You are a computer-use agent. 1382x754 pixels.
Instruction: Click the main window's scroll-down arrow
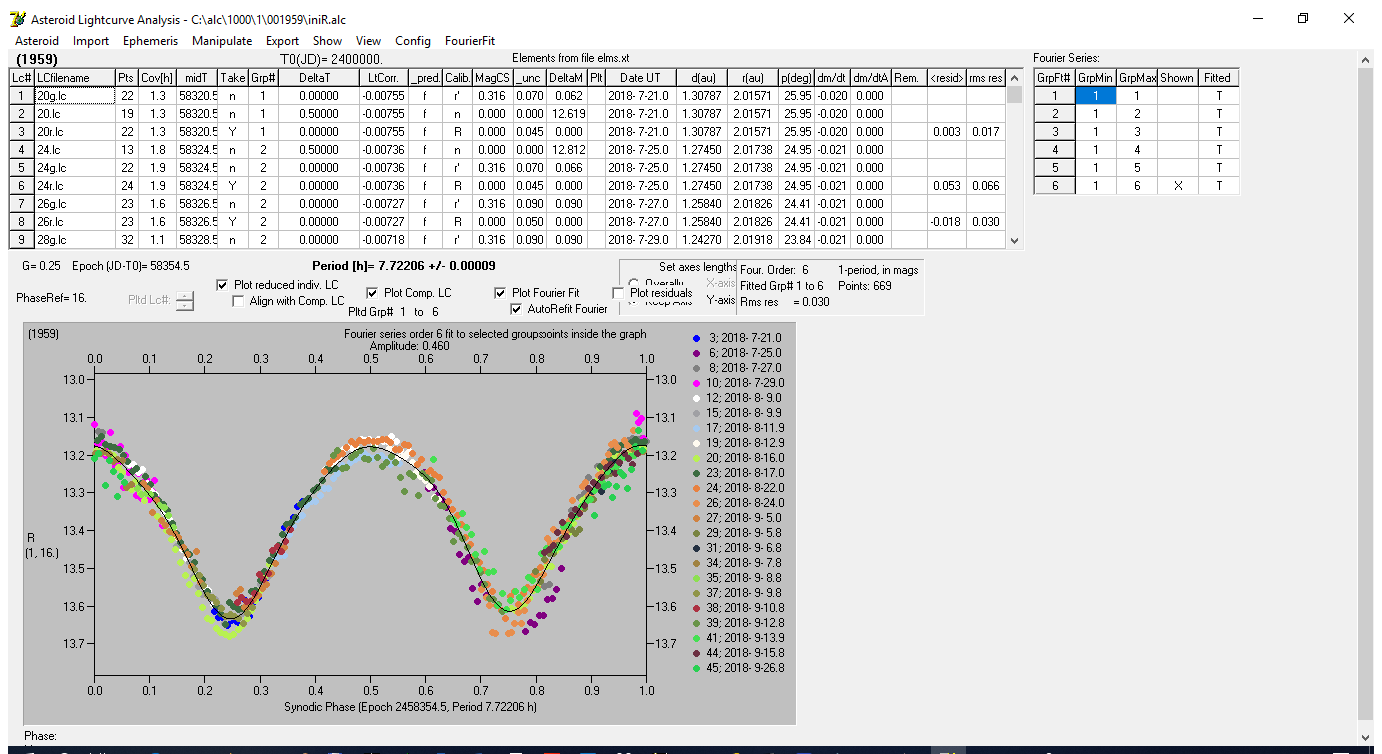1366,736
